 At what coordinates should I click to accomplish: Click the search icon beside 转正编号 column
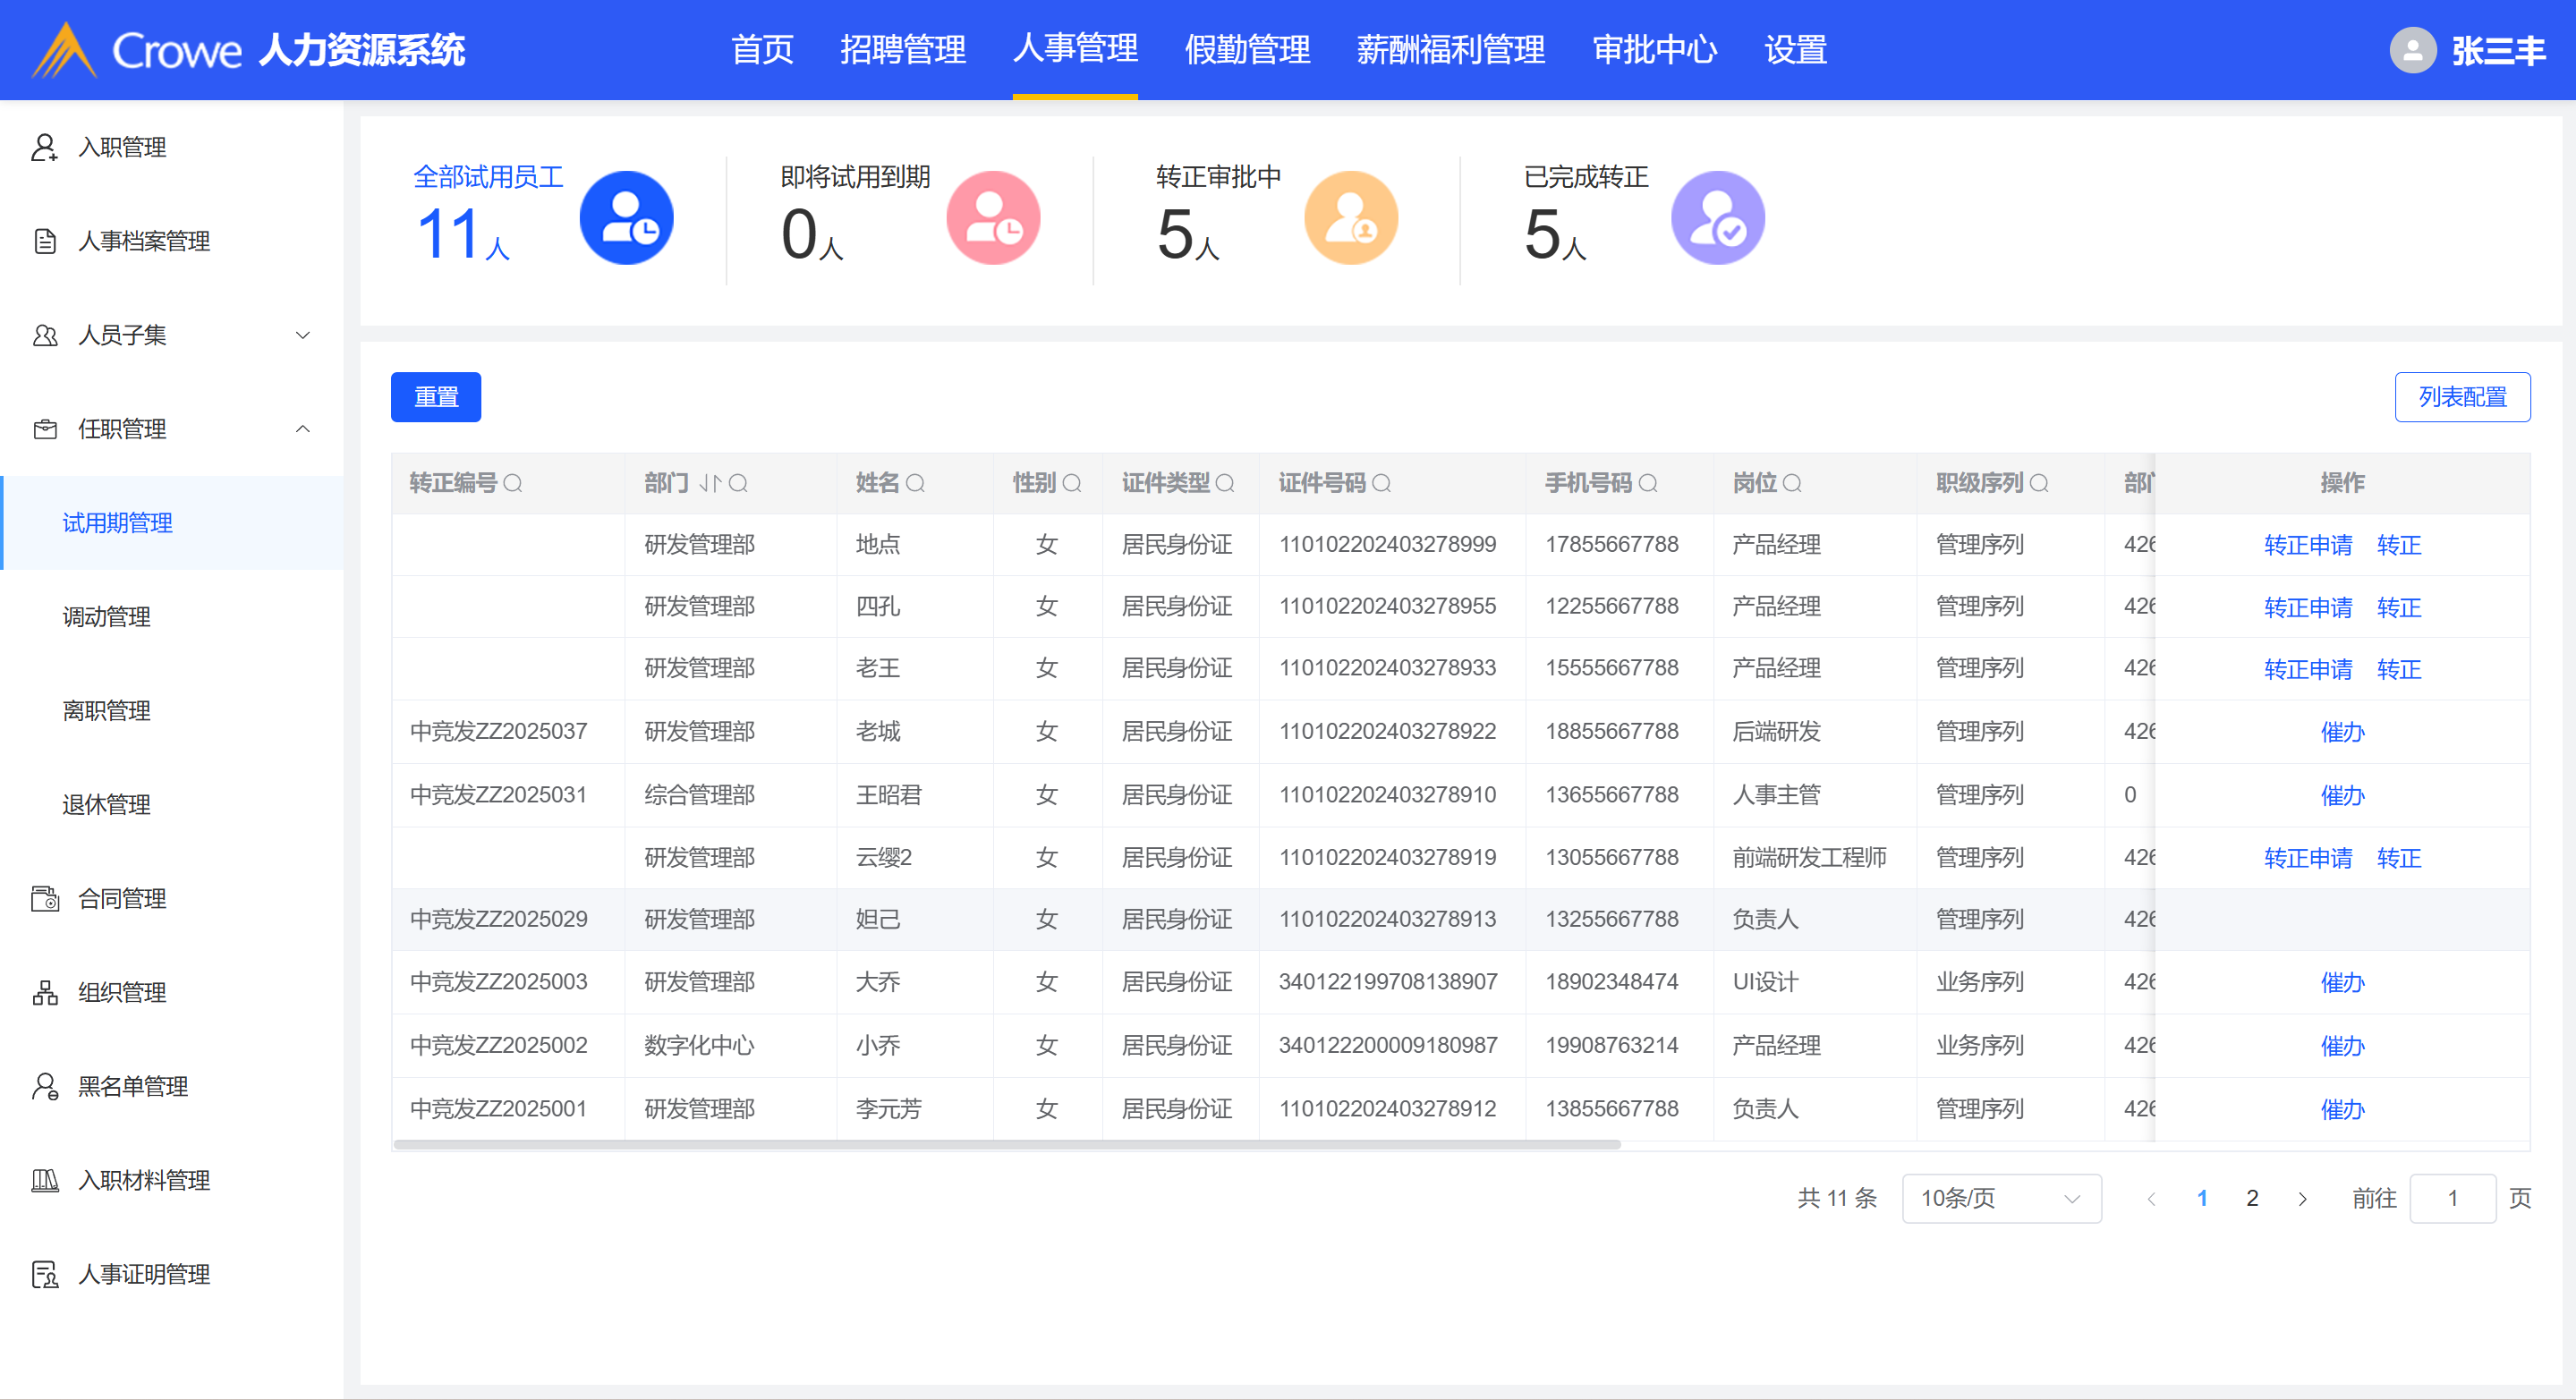point(513,484)
